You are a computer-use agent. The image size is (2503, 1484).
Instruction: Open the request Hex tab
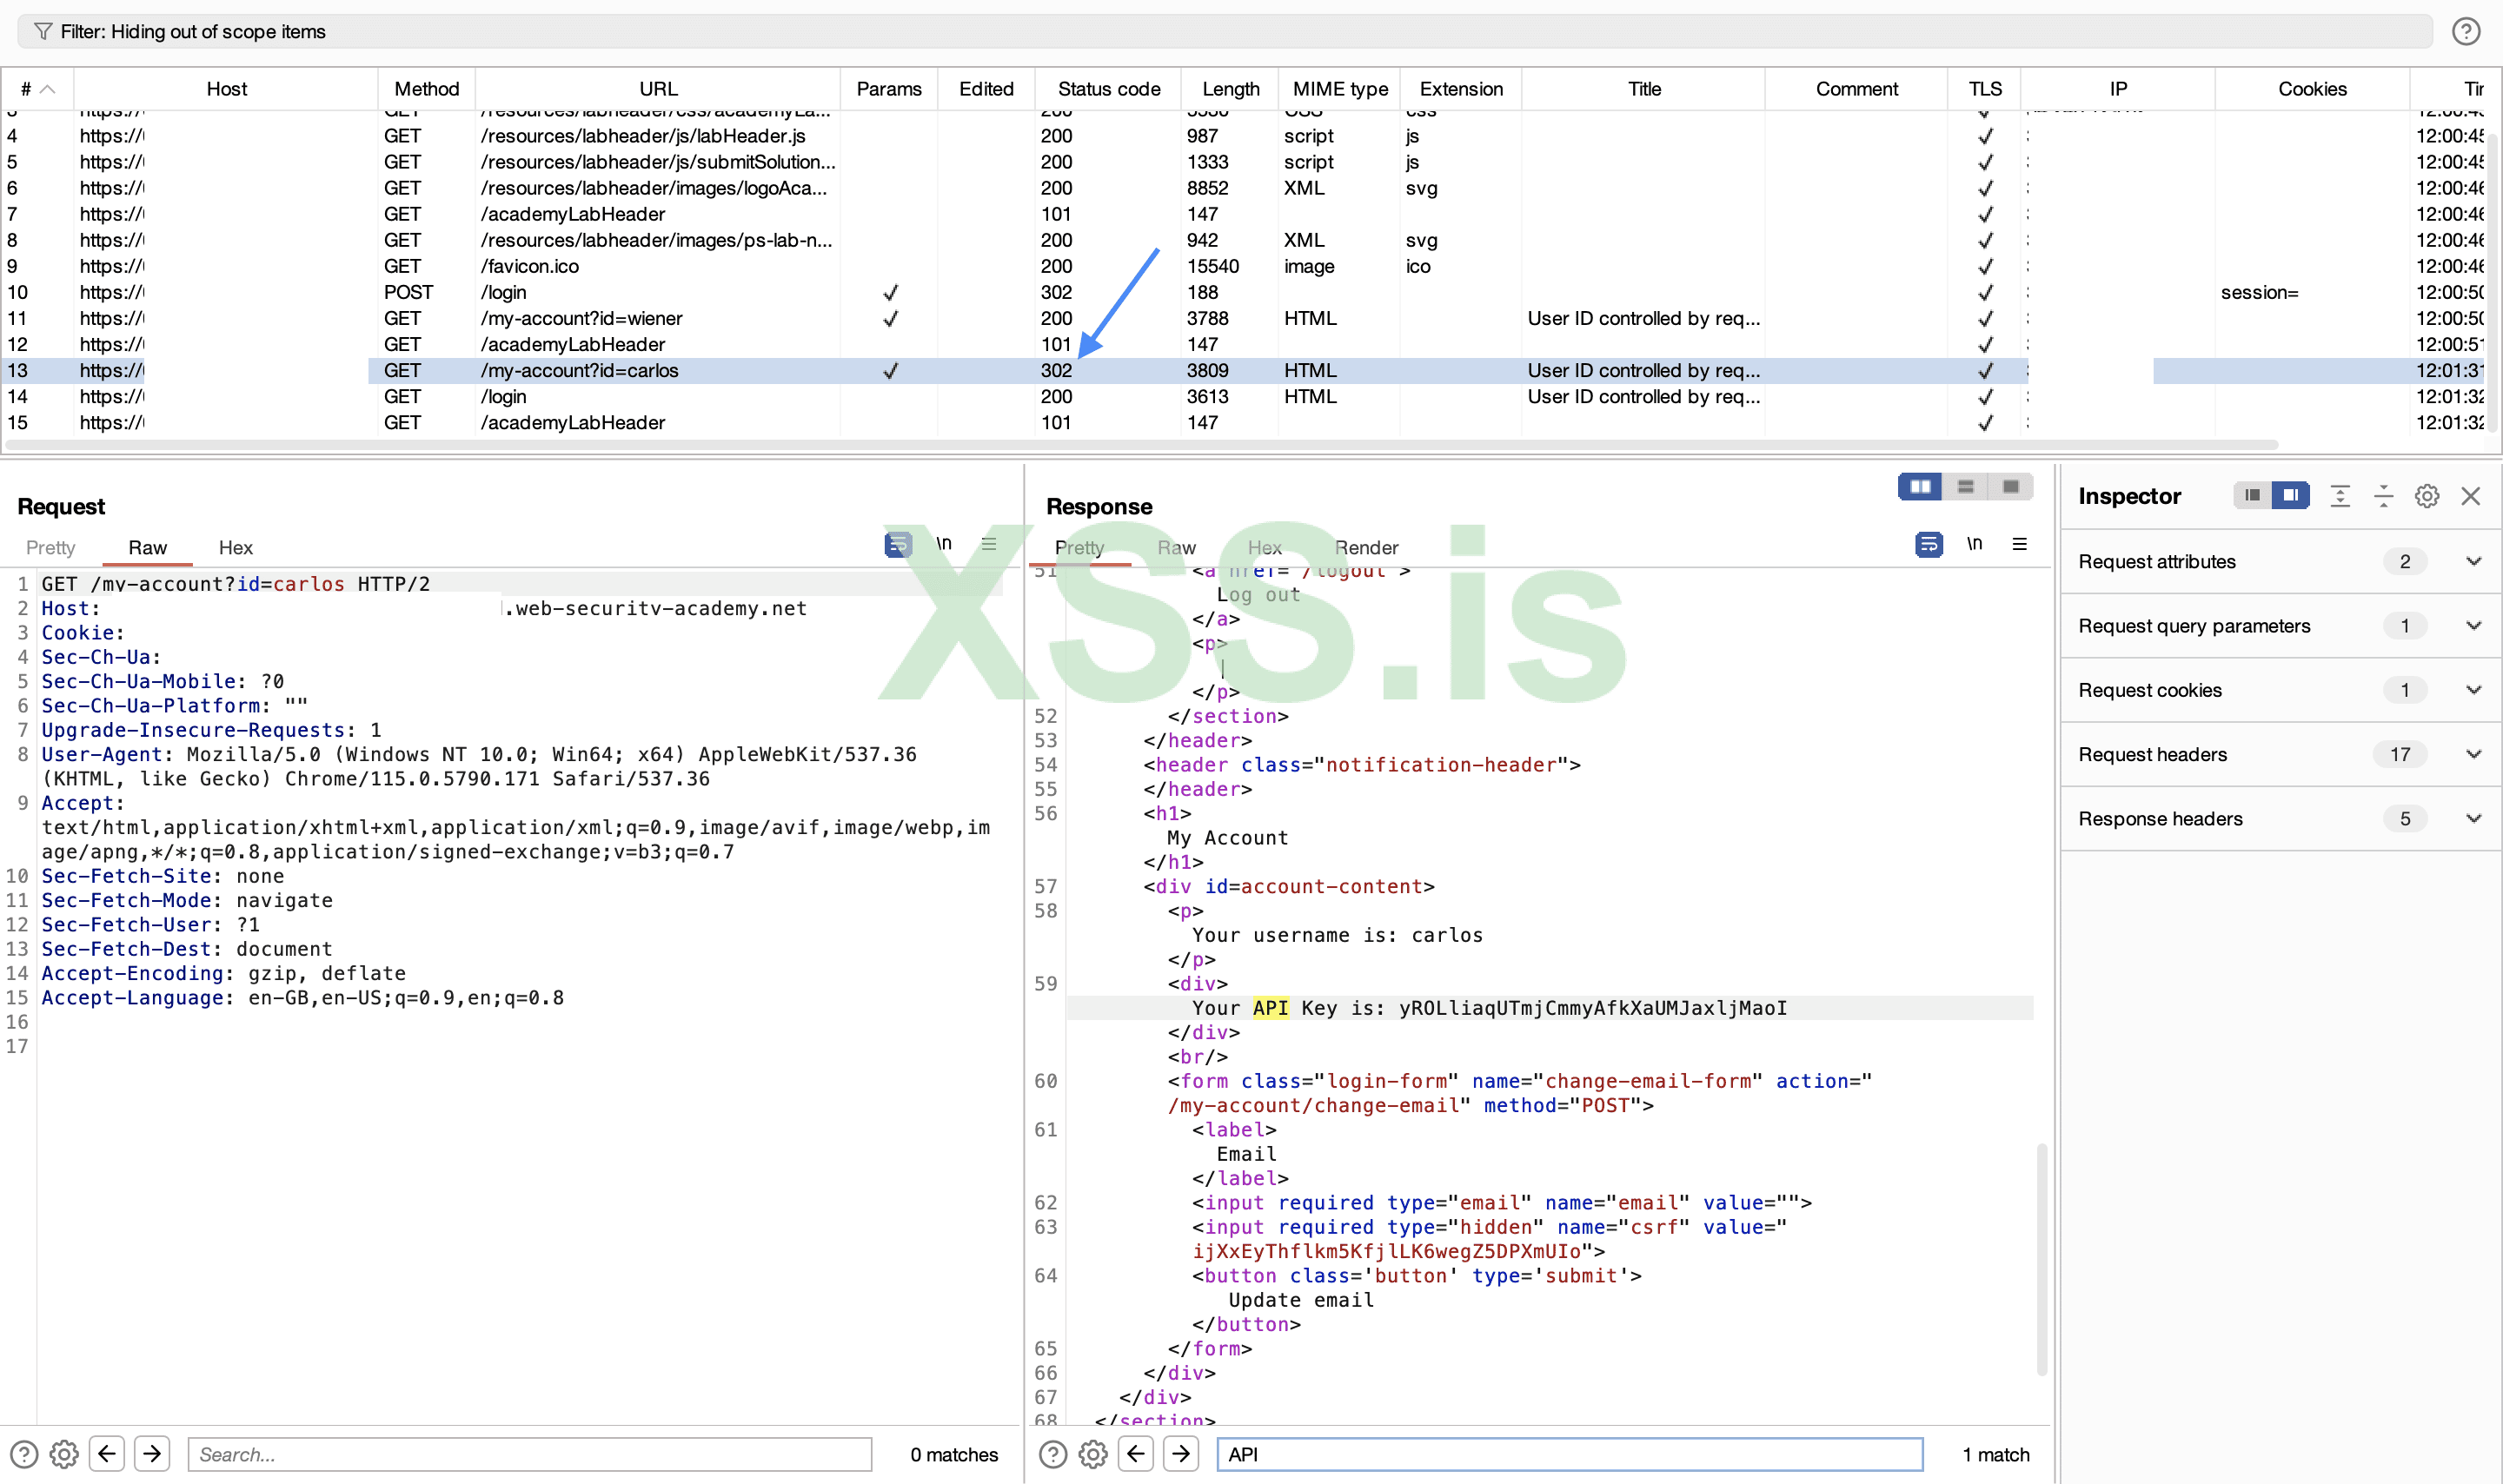(x=235, y=548)
